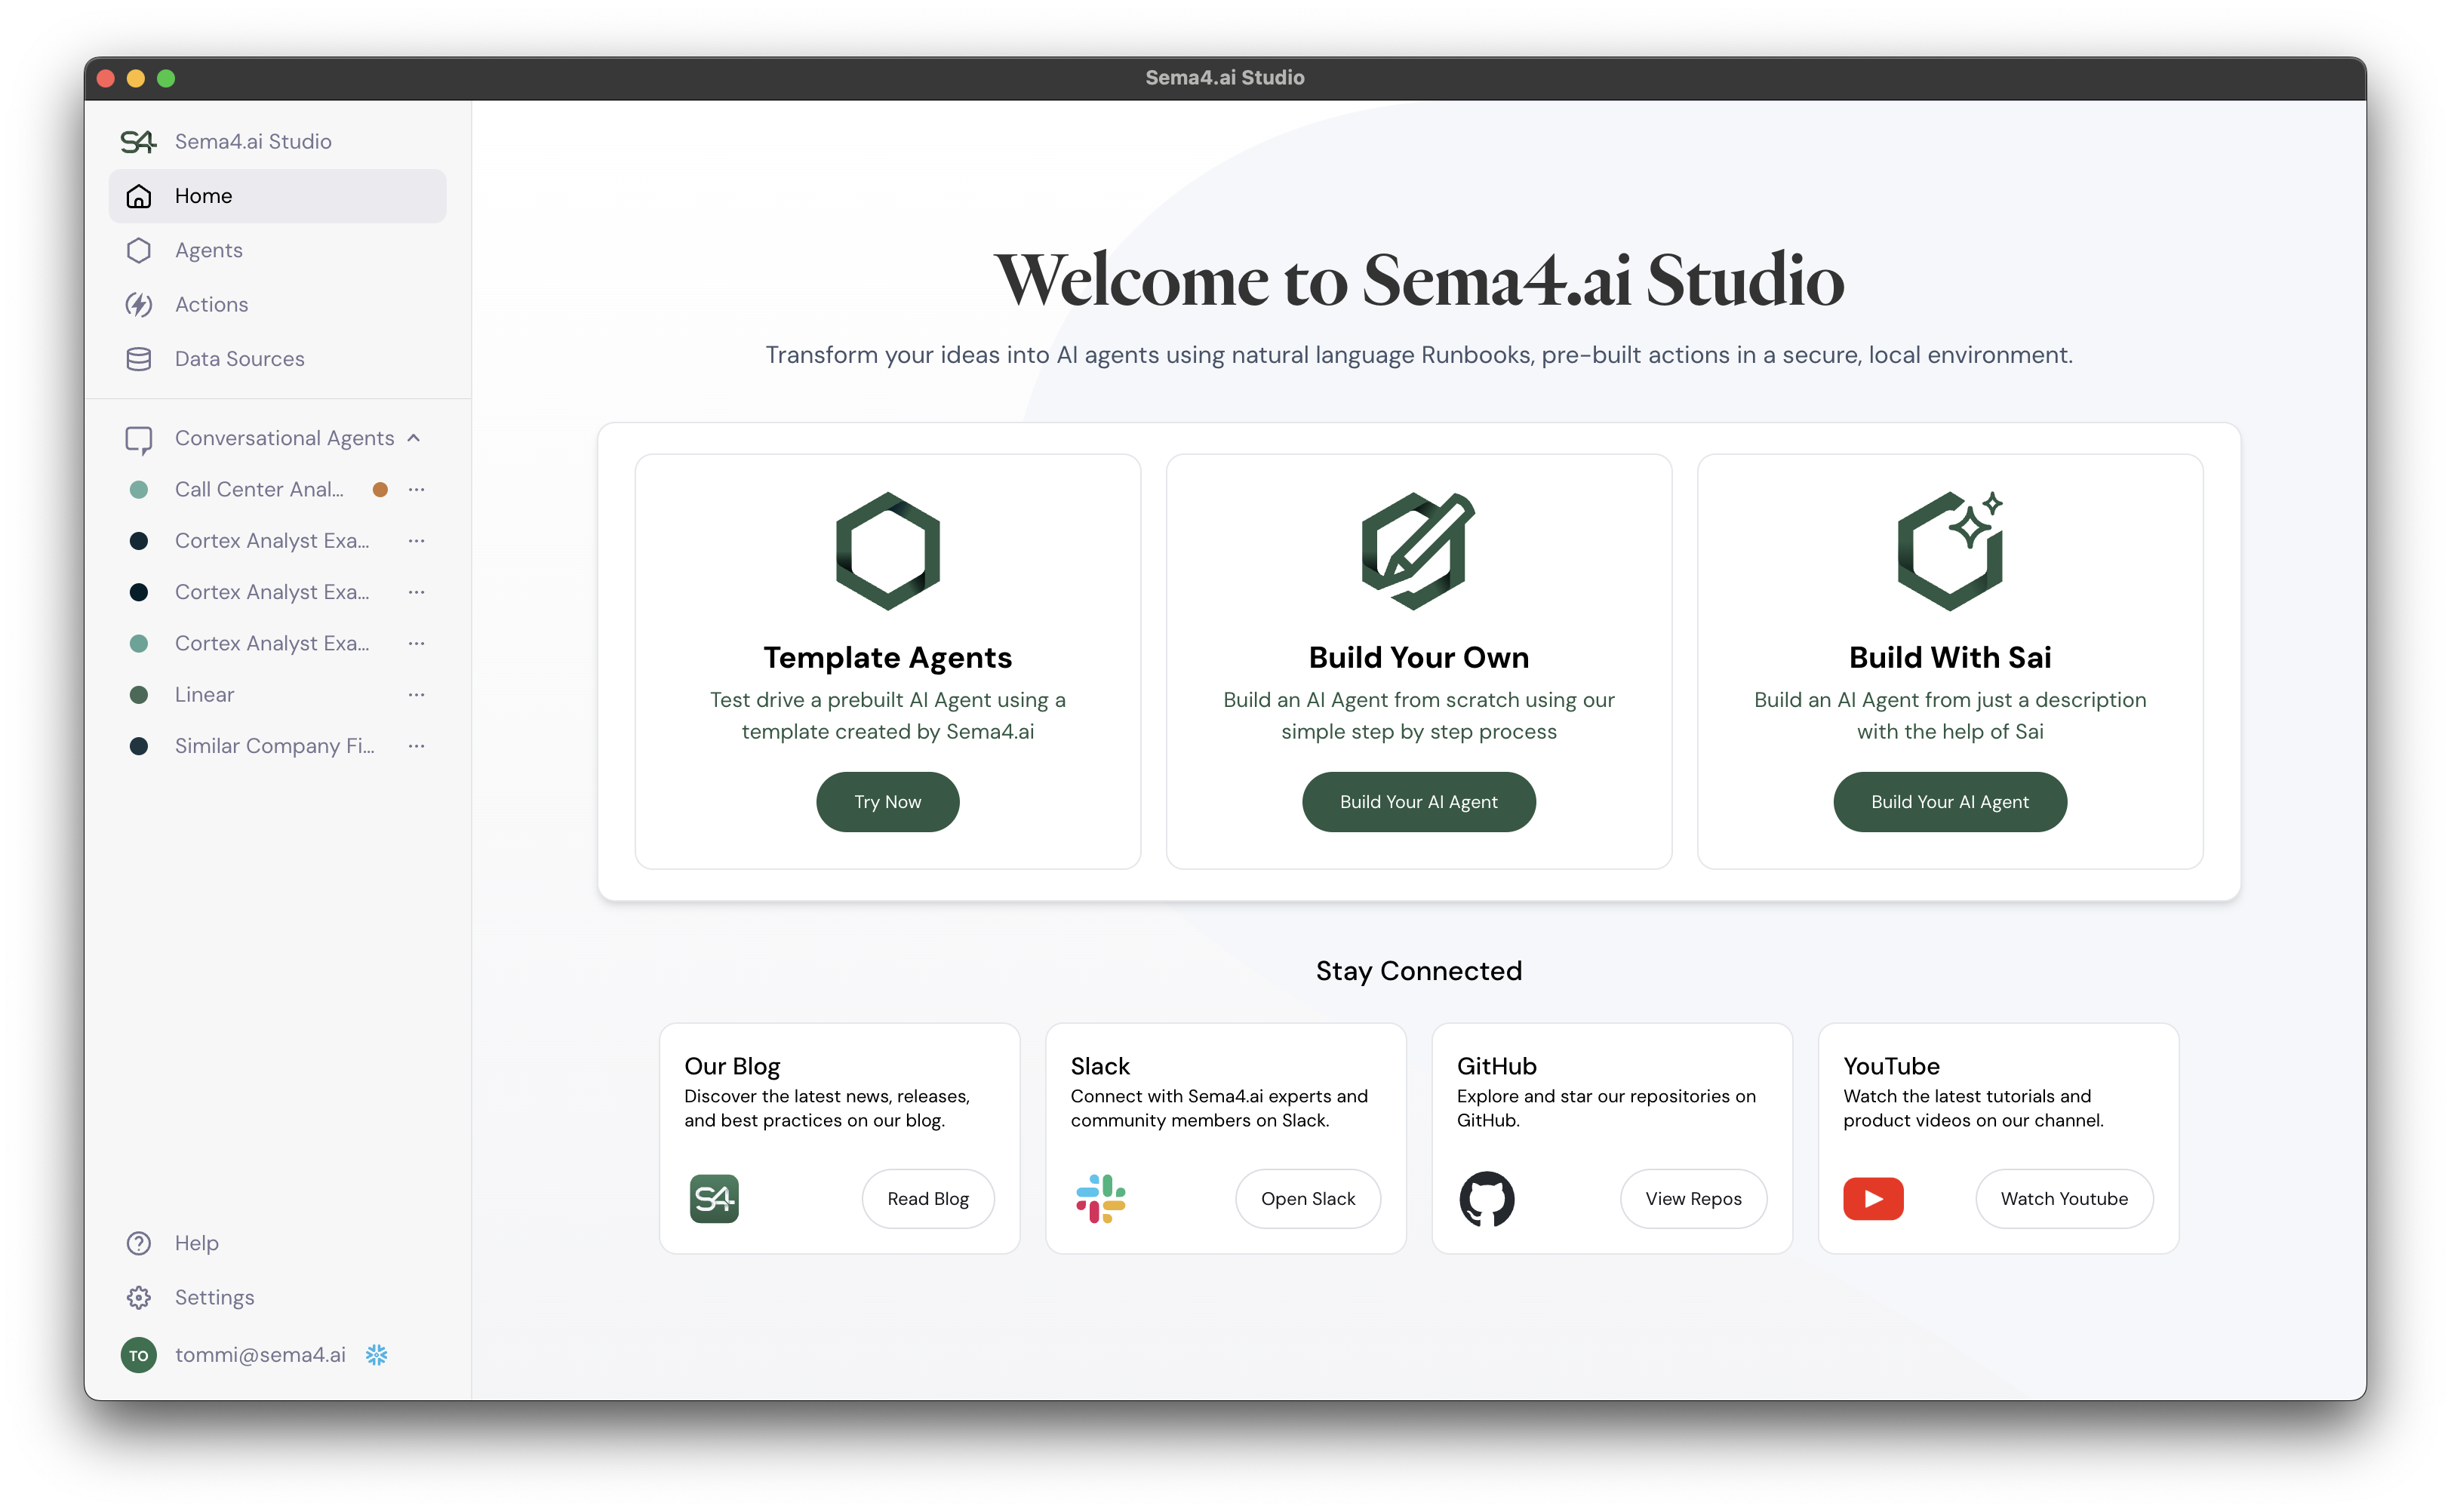Viewport: 2451px width, 1512px height.
Task: Click the Settings gear icon
Action: [x=139, y=1297]
